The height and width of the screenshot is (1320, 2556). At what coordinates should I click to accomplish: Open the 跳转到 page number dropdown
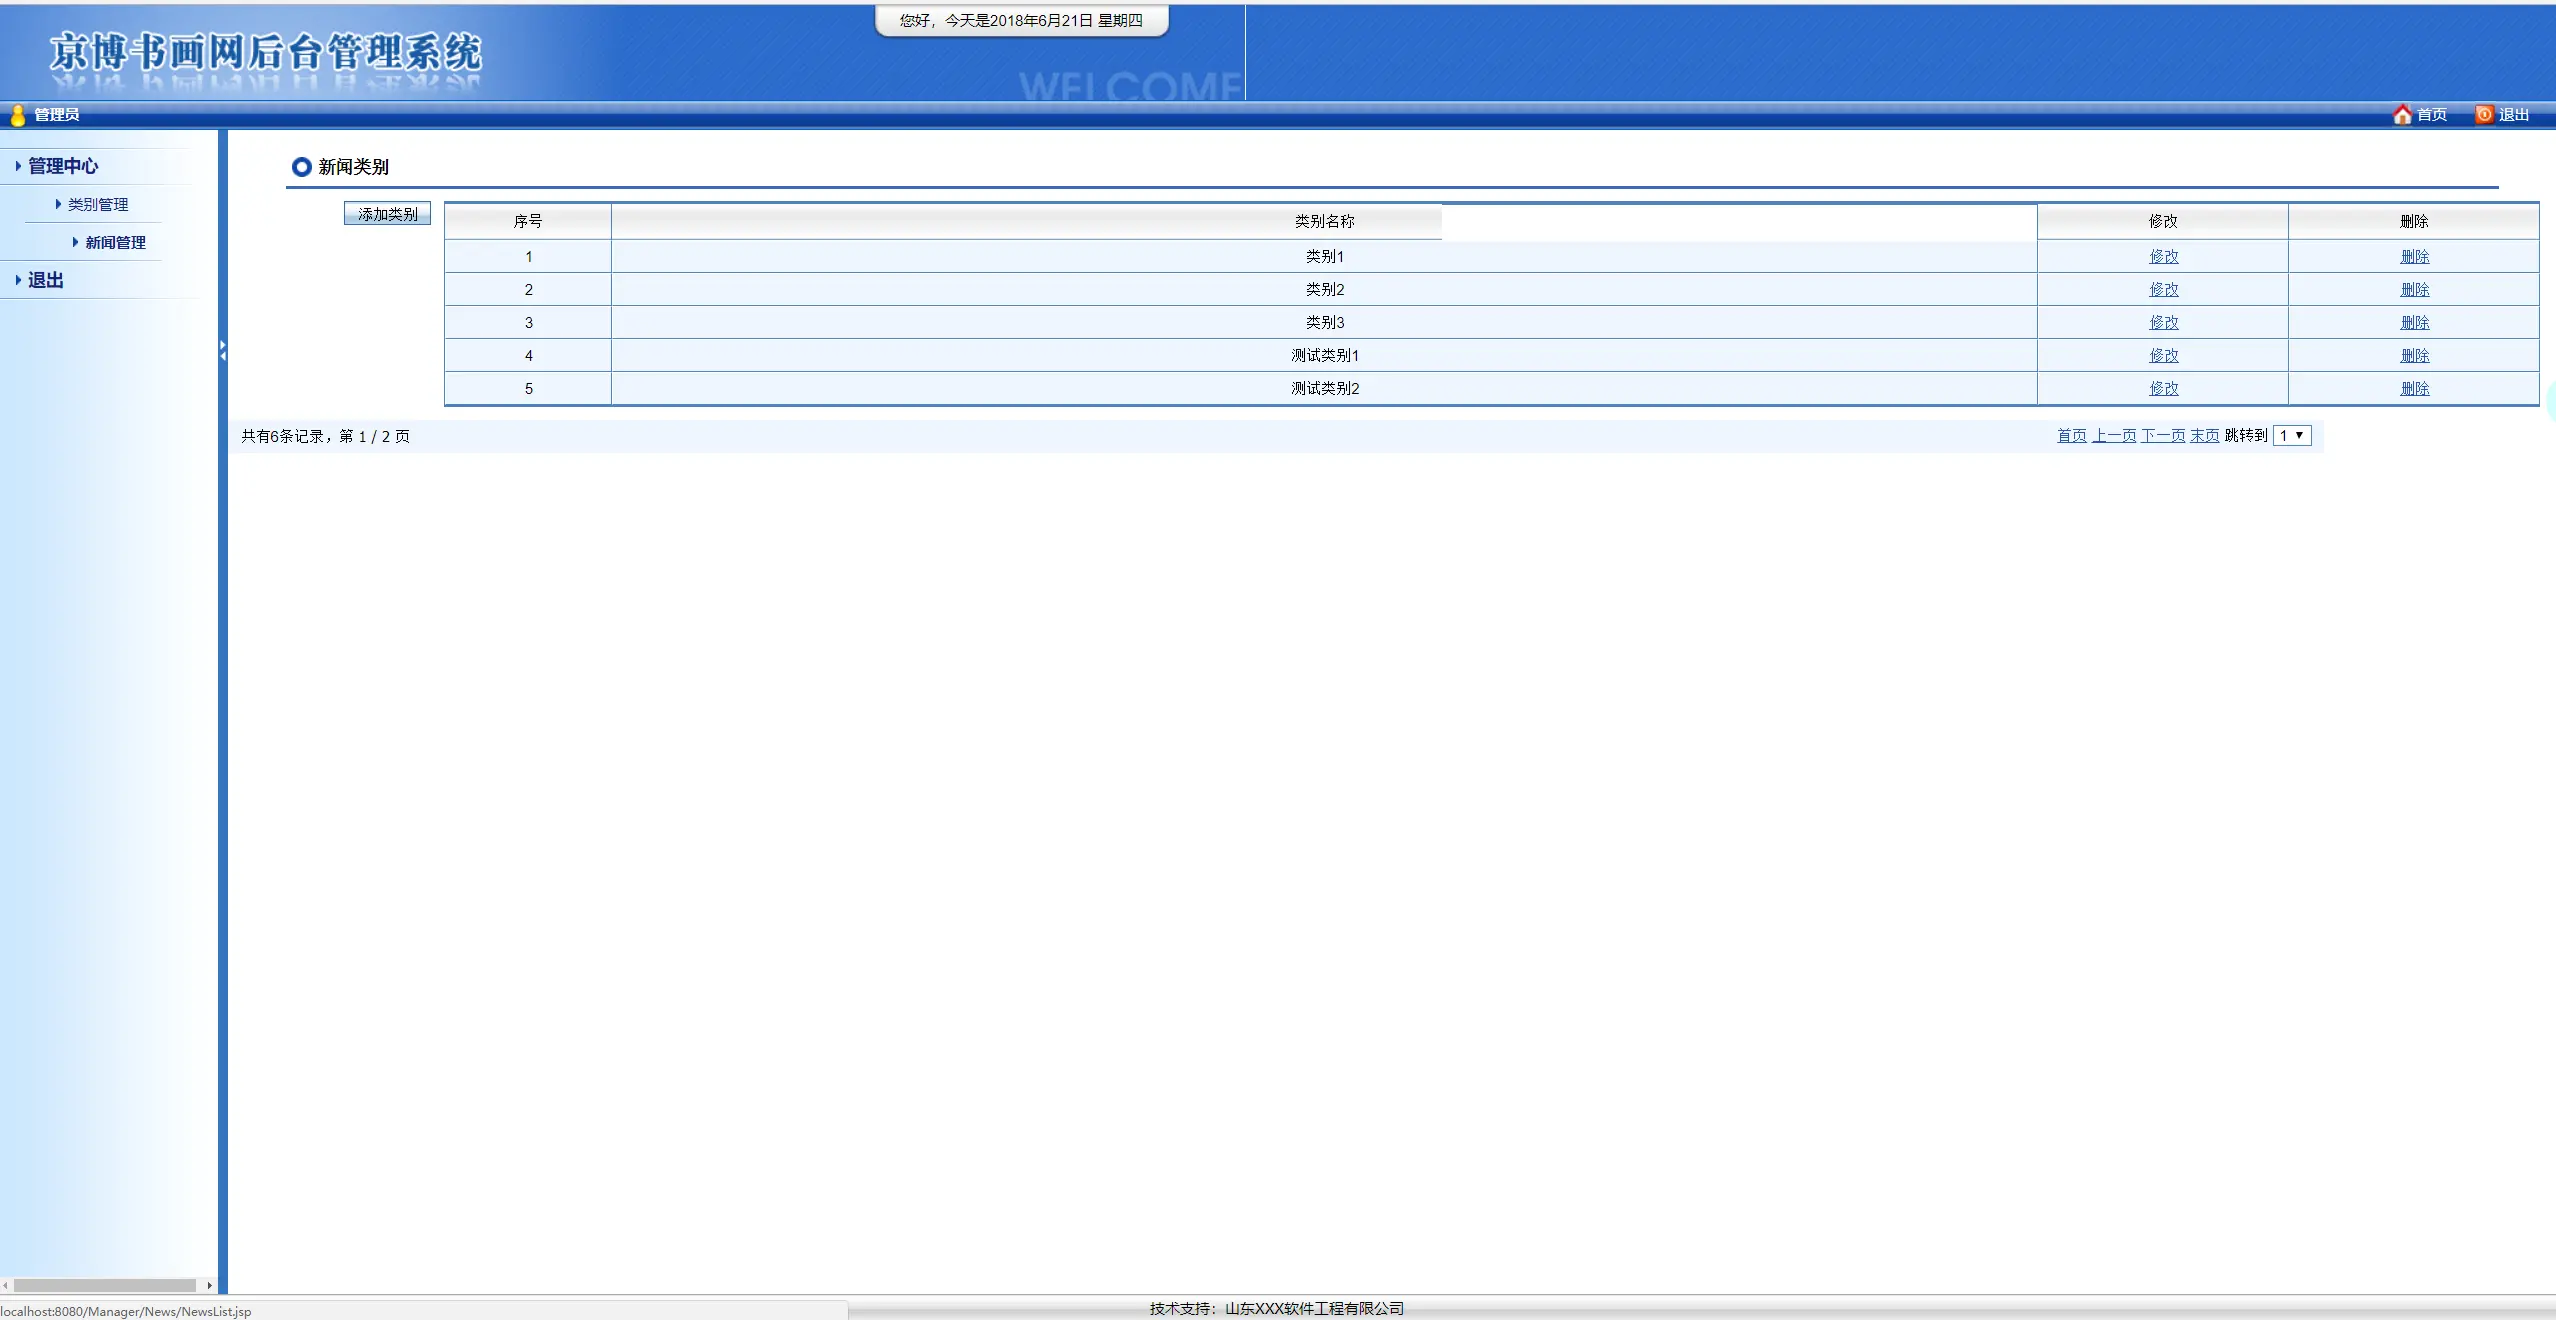click(2292, 436)
